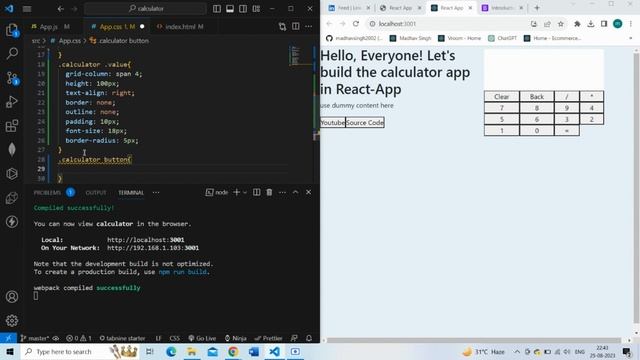Open the TERMINAL panel tab
640x360 pixels.
coord(131,193)
